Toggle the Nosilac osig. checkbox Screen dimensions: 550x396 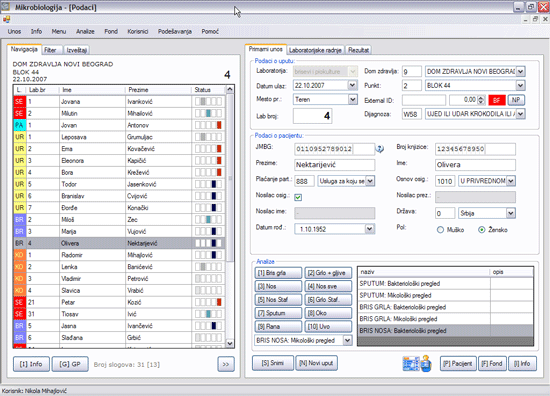[x=298, y=197]
